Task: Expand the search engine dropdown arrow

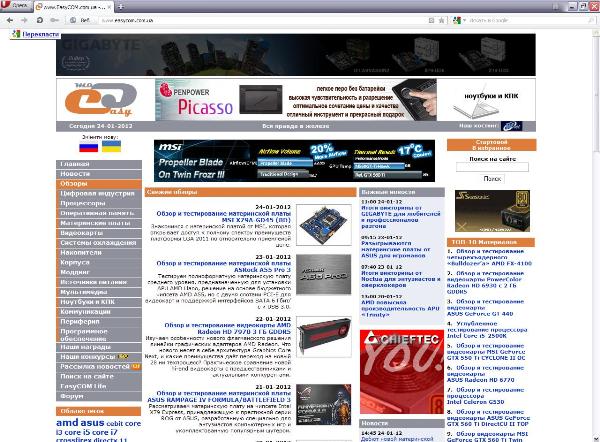Action: pyautogui.click(x=464, y=20)
